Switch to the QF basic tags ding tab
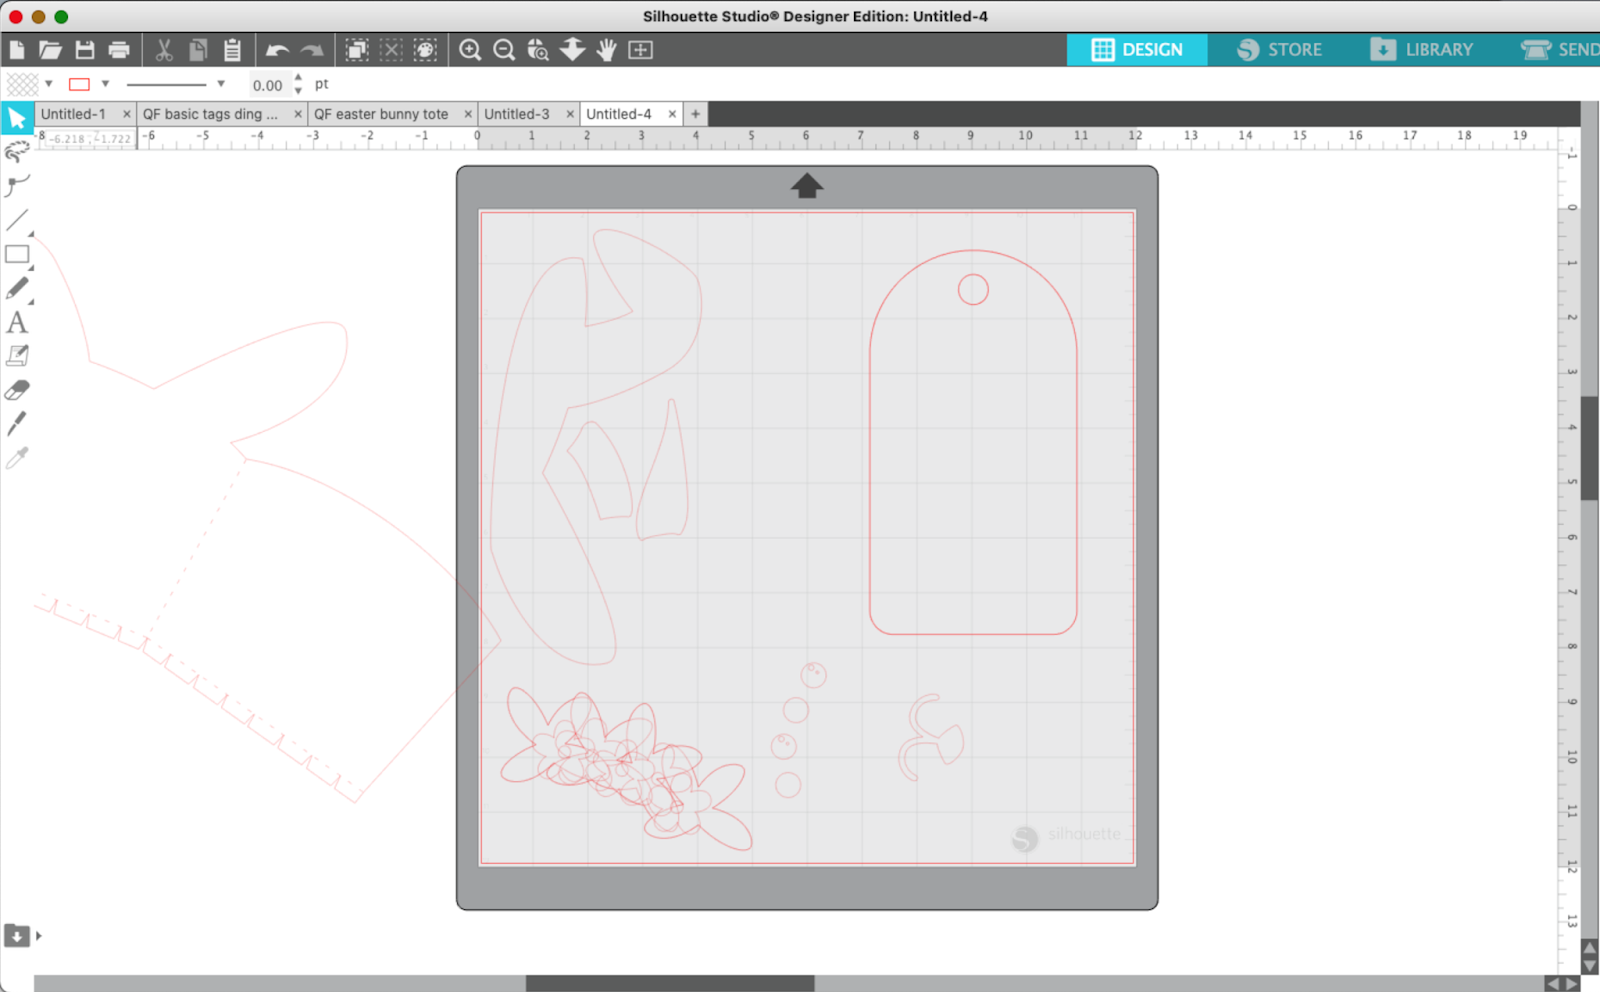This screenshot has width=1600, height=992. pos(210,114)
